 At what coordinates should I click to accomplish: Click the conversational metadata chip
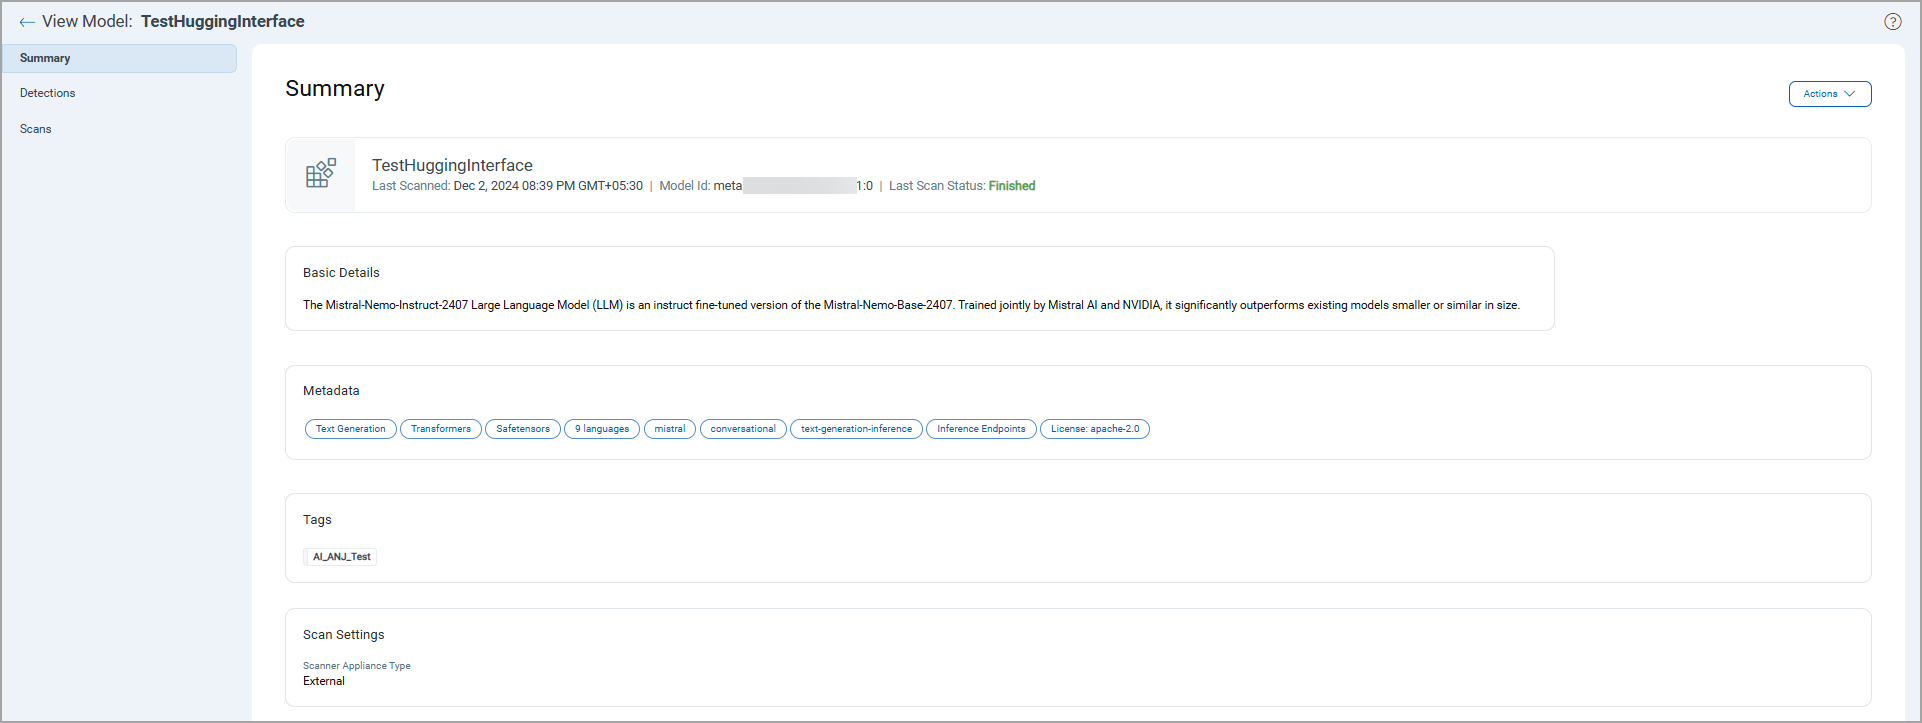743,429
